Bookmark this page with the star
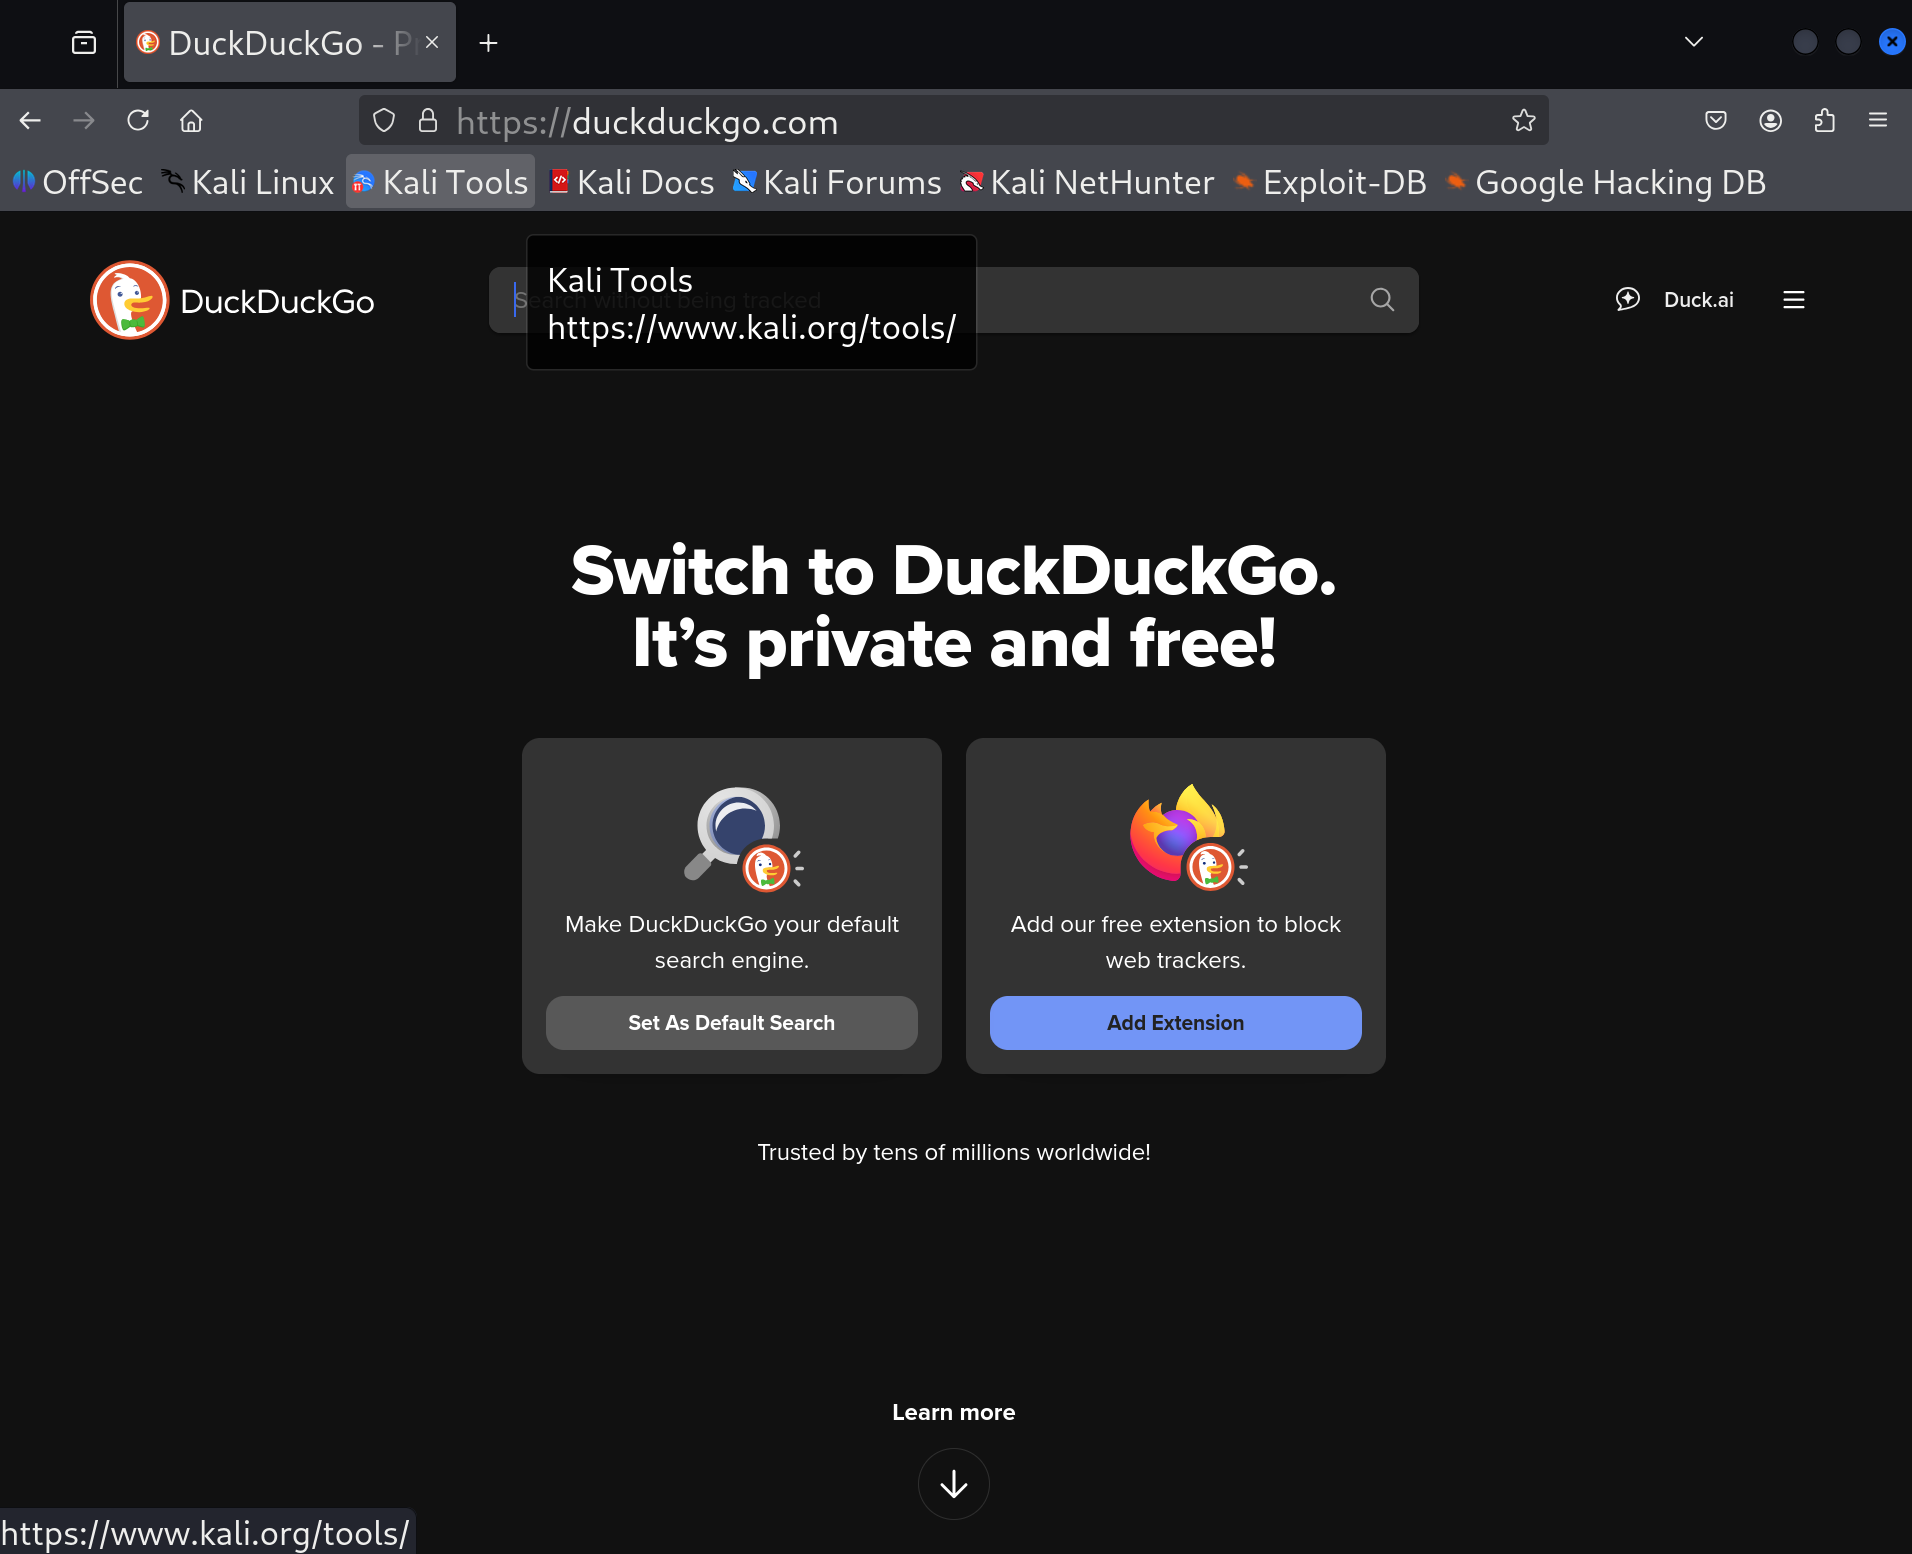This screenshot has height=1554, width=1912. tap(1523, 121)
